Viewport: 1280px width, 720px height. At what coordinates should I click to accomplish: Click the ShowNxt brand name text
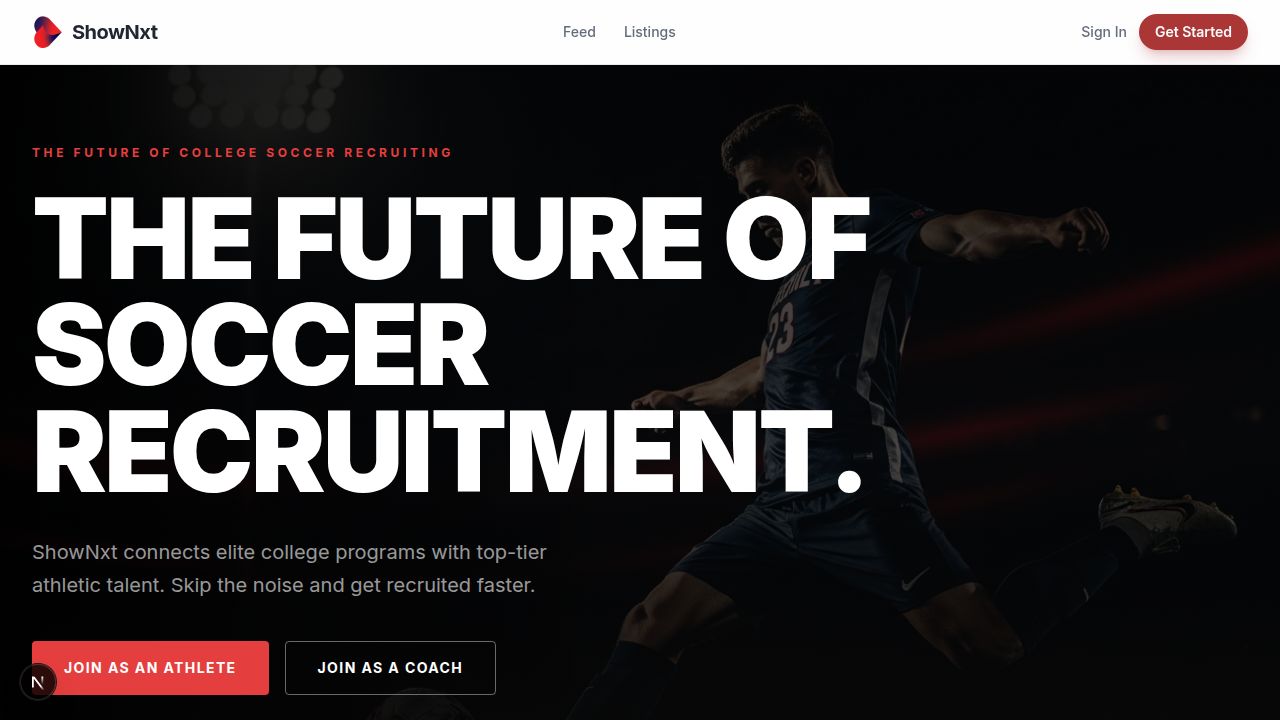point(115,32)
